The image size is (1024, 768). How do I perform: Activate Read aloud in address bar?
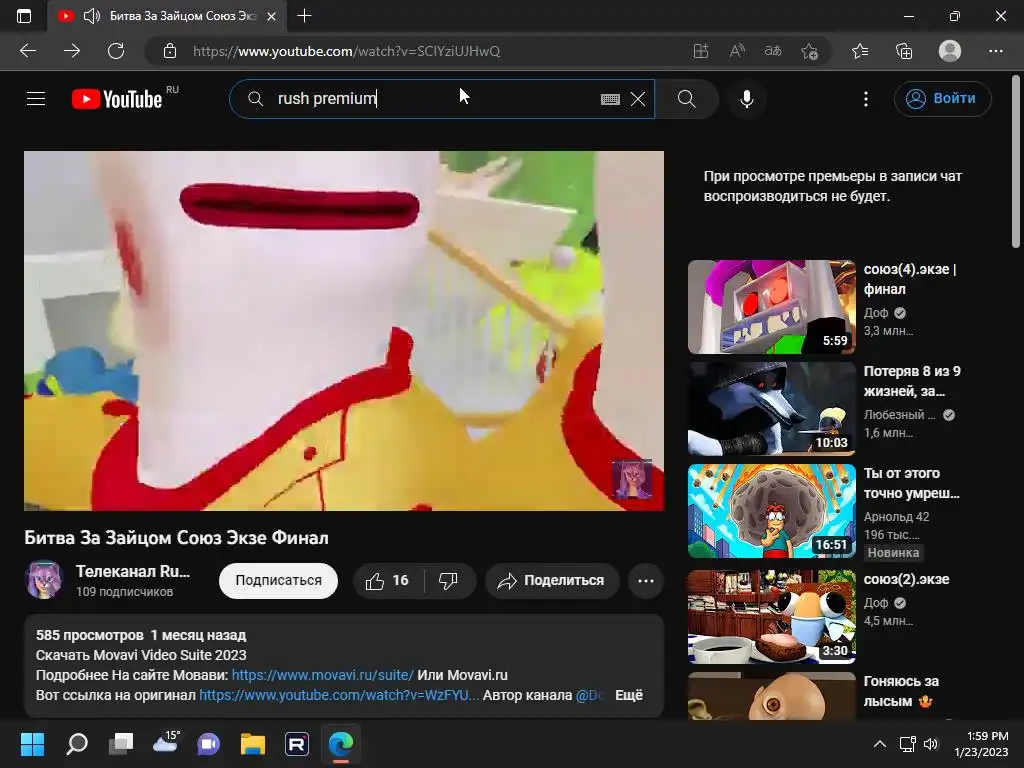(x=737, y=51)
